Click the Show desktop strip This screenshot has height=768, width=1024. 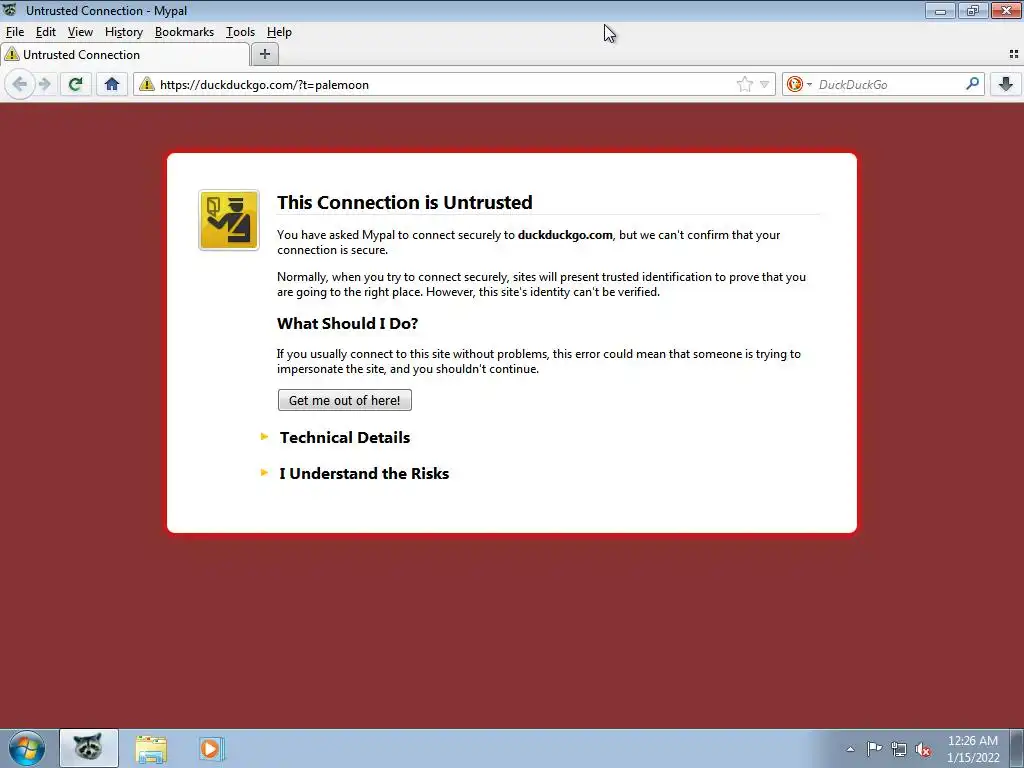click(1017, 748)
